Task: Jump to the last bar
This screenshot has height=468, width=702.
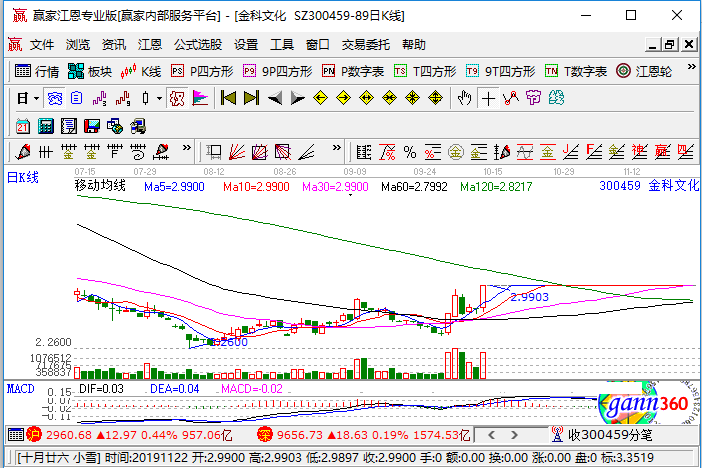Action: pyautogui.click(x=251, y=98)
